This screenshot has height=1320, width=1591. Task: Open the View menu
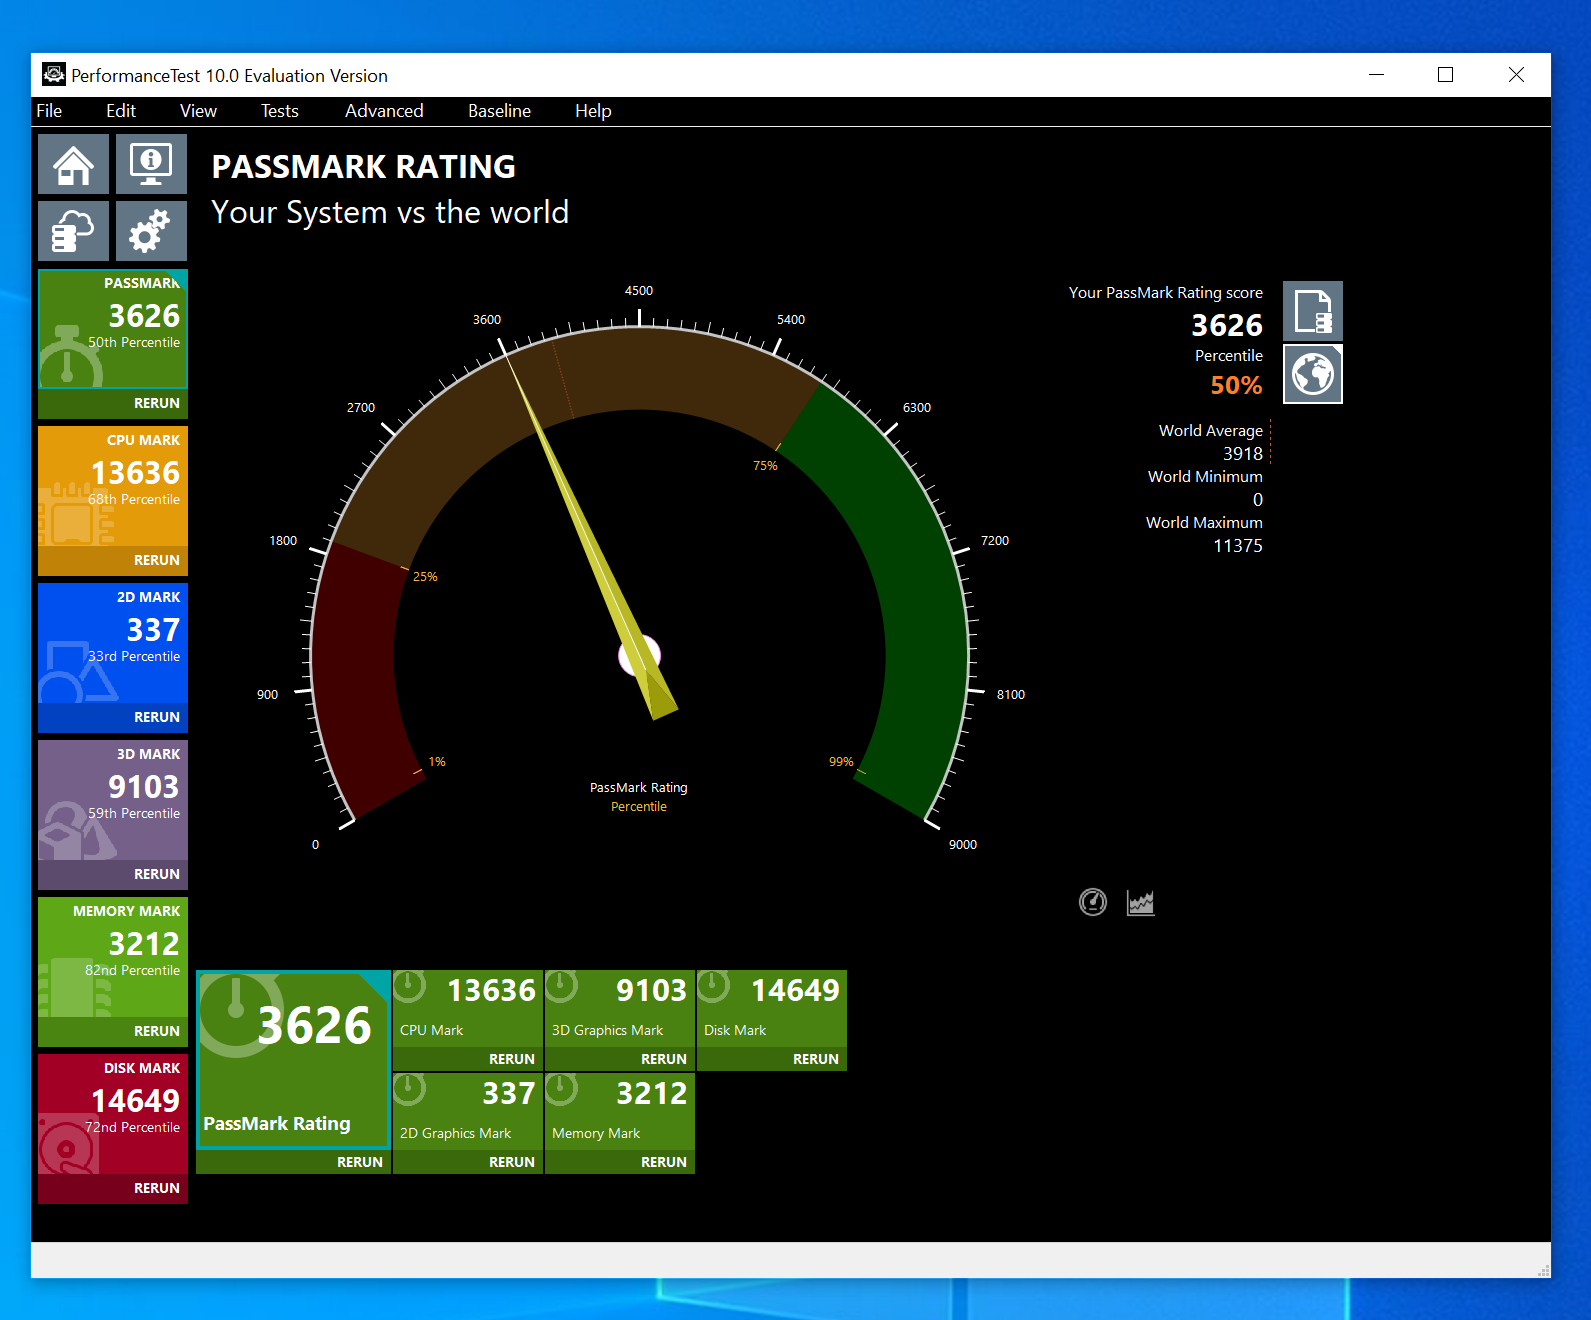pos(198,111)
